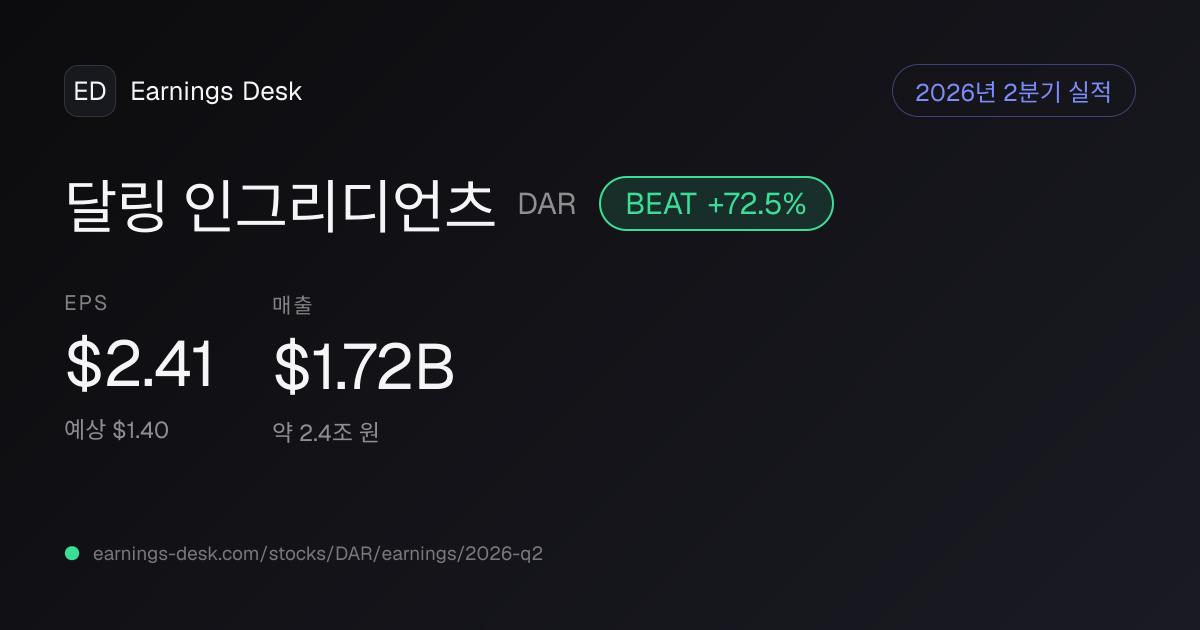Click the $1.72B revenue figure
The height and width of the screenshot is (630, 1200).
364,367
